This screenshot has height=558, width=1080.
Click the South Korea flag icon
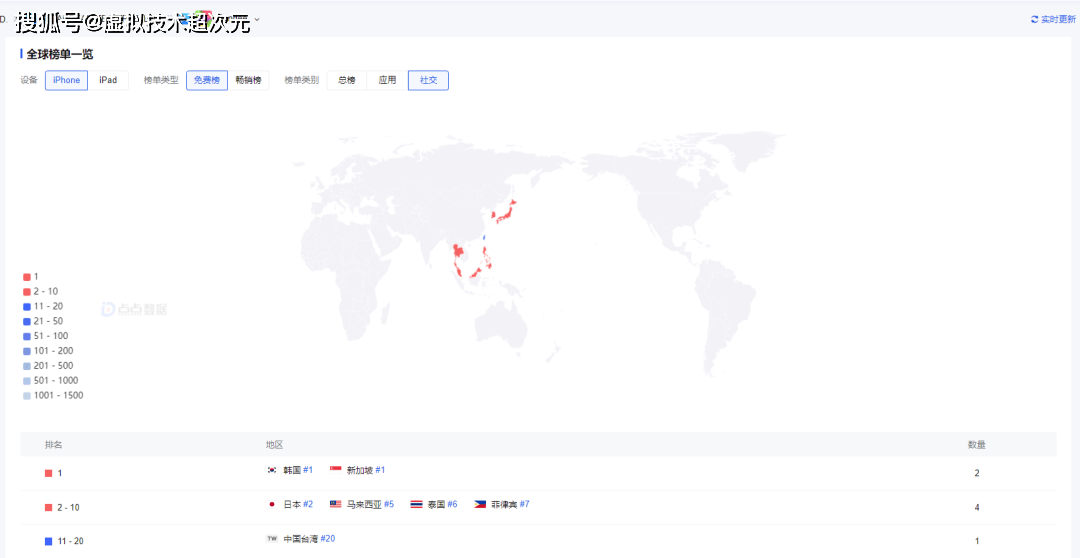(271, 470)
